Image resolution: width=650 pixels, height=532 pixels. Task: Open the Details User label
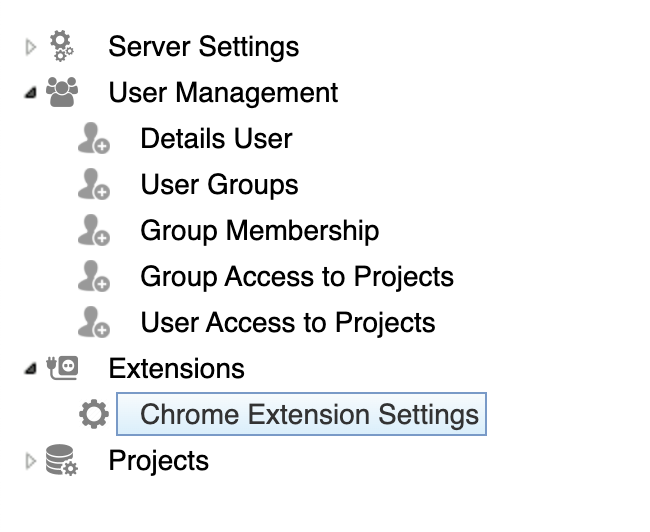pyautogui.click(x=216, y=139)
